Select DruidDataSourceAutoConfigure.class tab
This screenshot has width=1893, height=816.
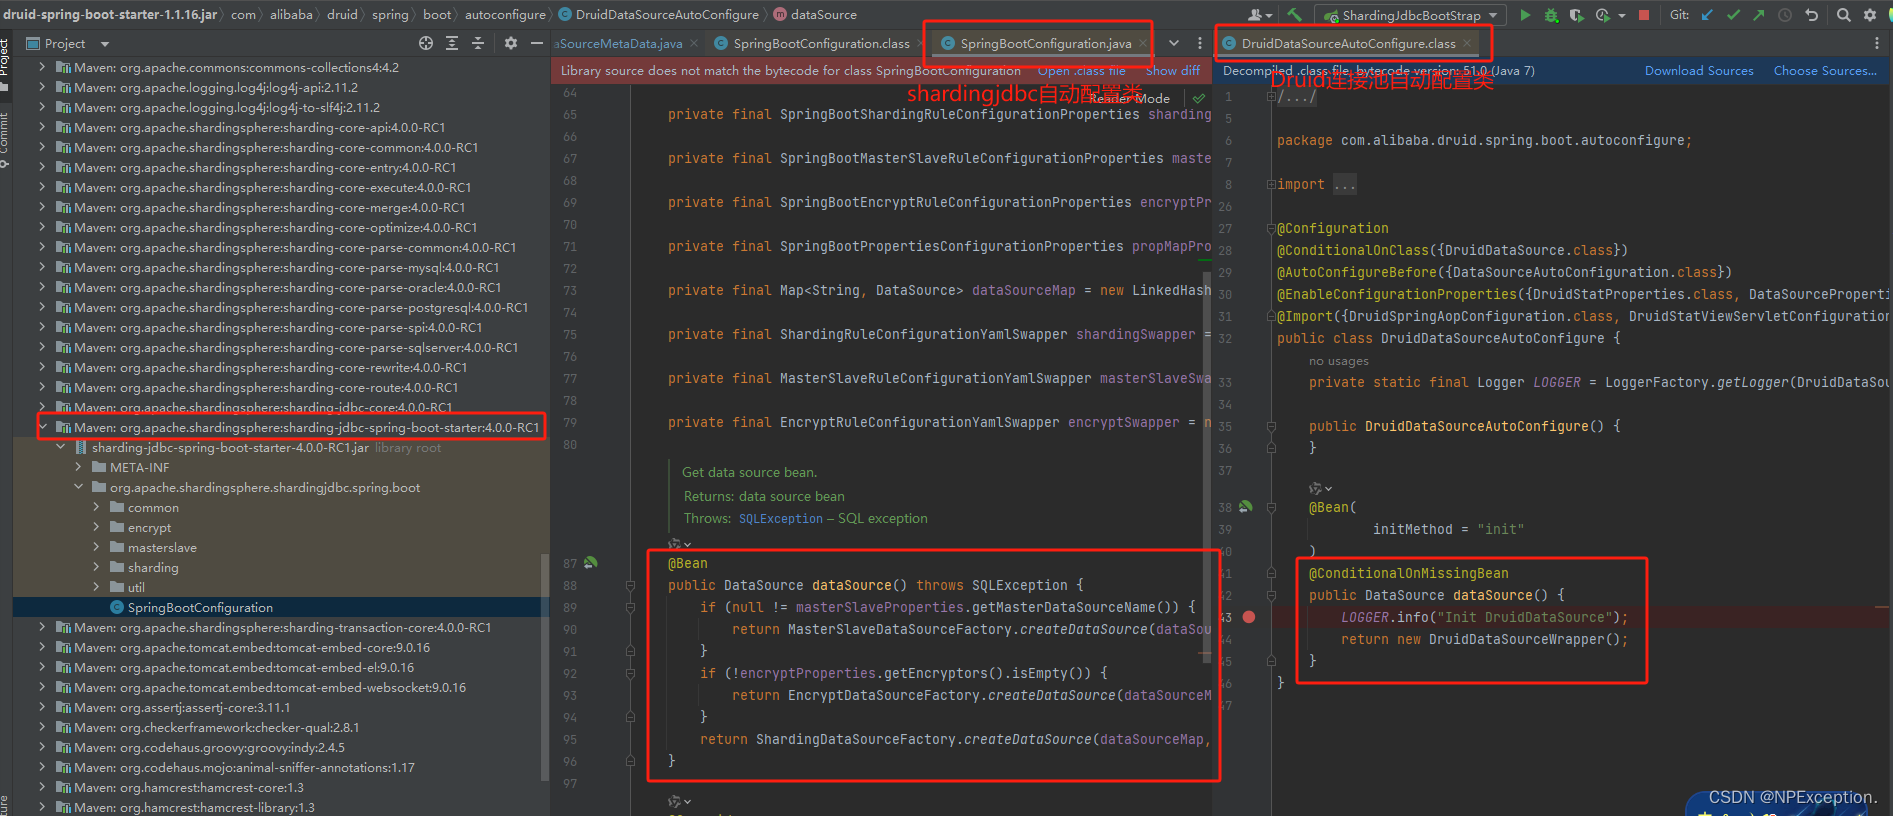pos(1348,43)
